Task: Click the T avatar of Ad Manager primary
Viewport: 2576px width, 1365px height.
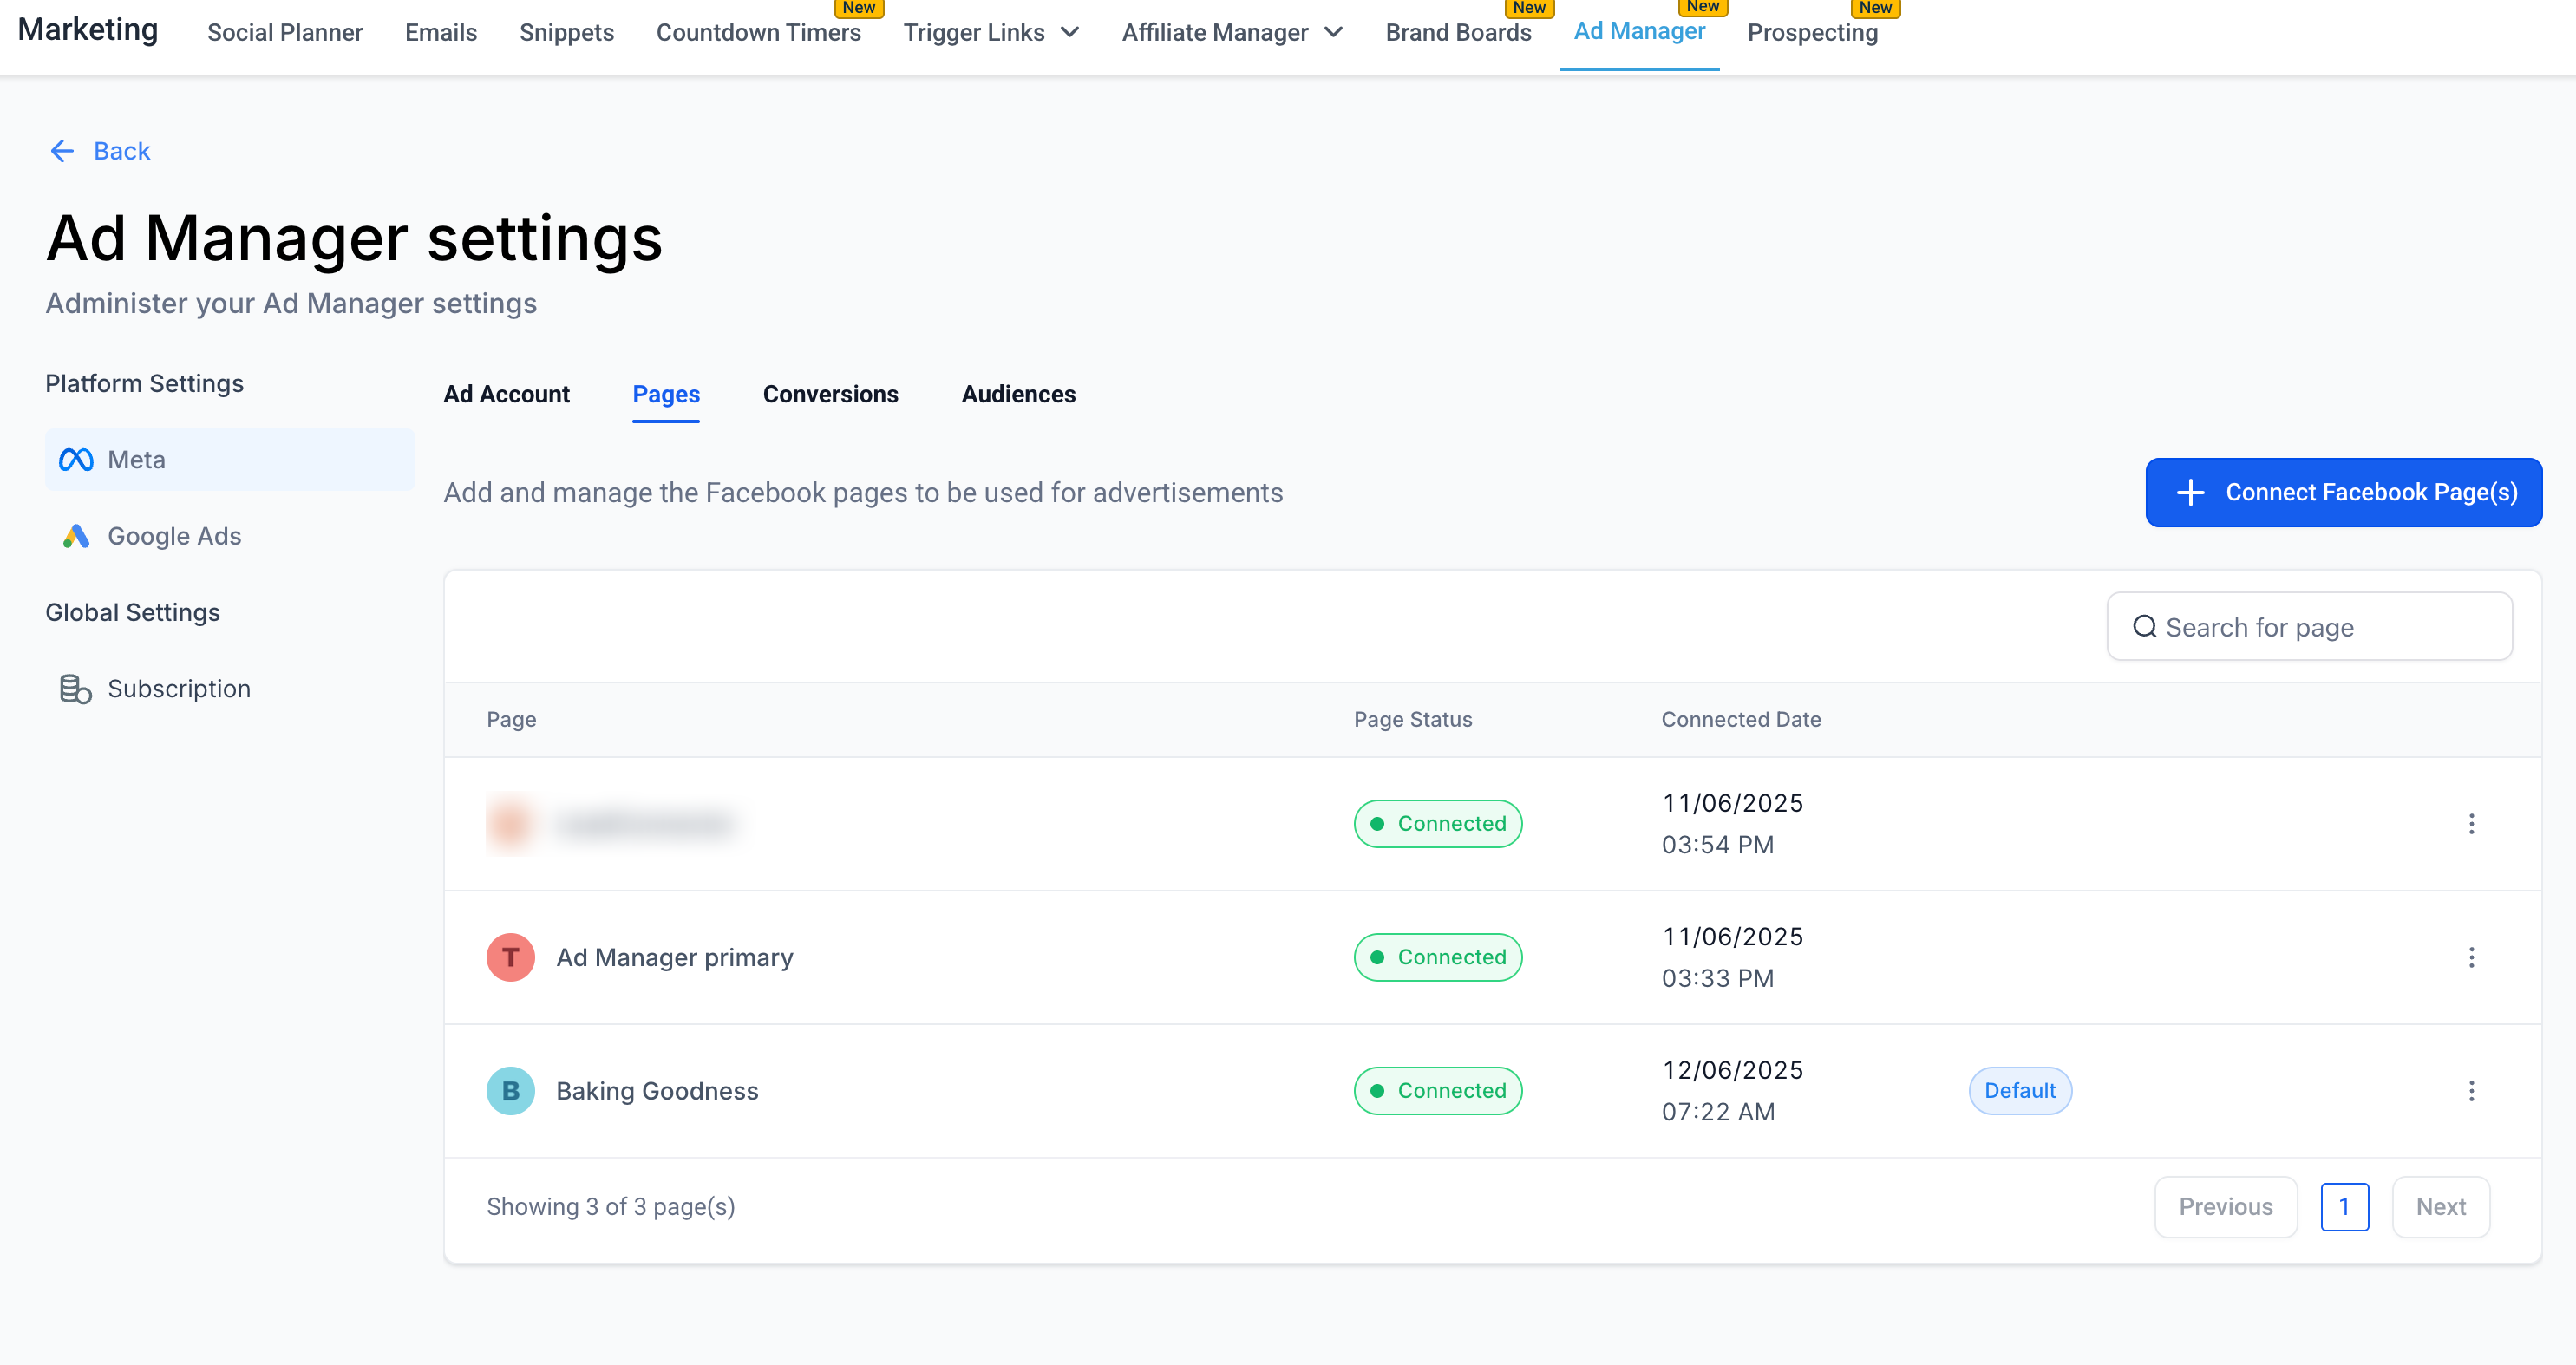Action: 510,957
